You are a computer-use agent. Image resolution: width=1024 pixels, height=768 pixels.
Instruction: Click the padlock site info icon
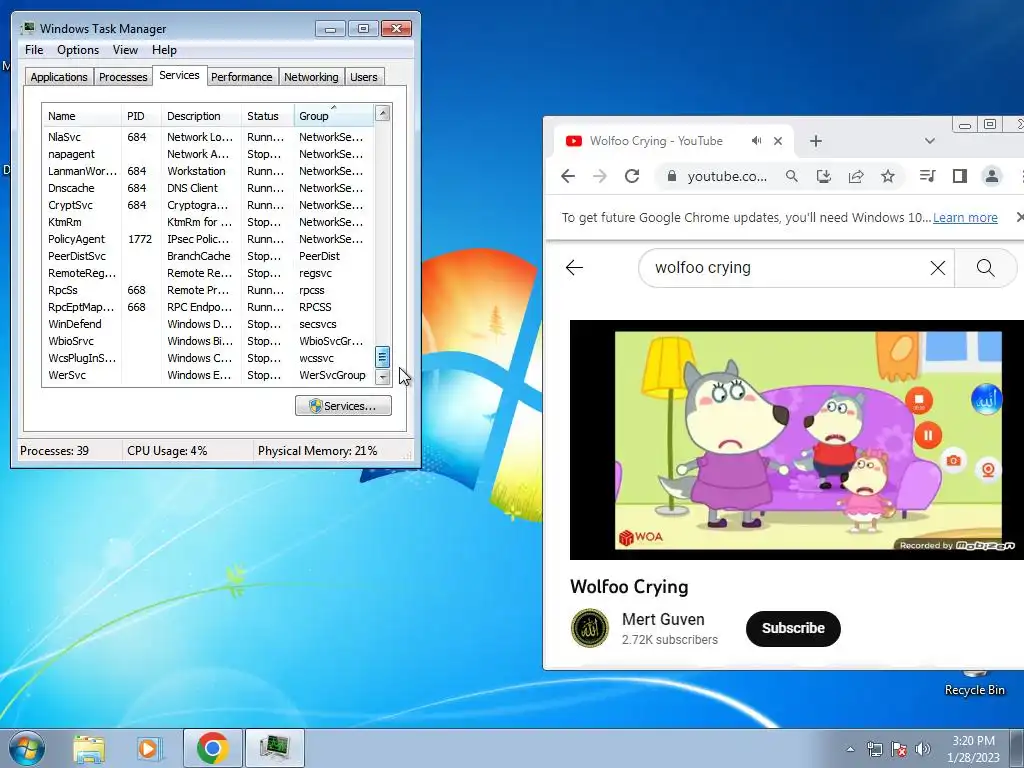[671, 176]
